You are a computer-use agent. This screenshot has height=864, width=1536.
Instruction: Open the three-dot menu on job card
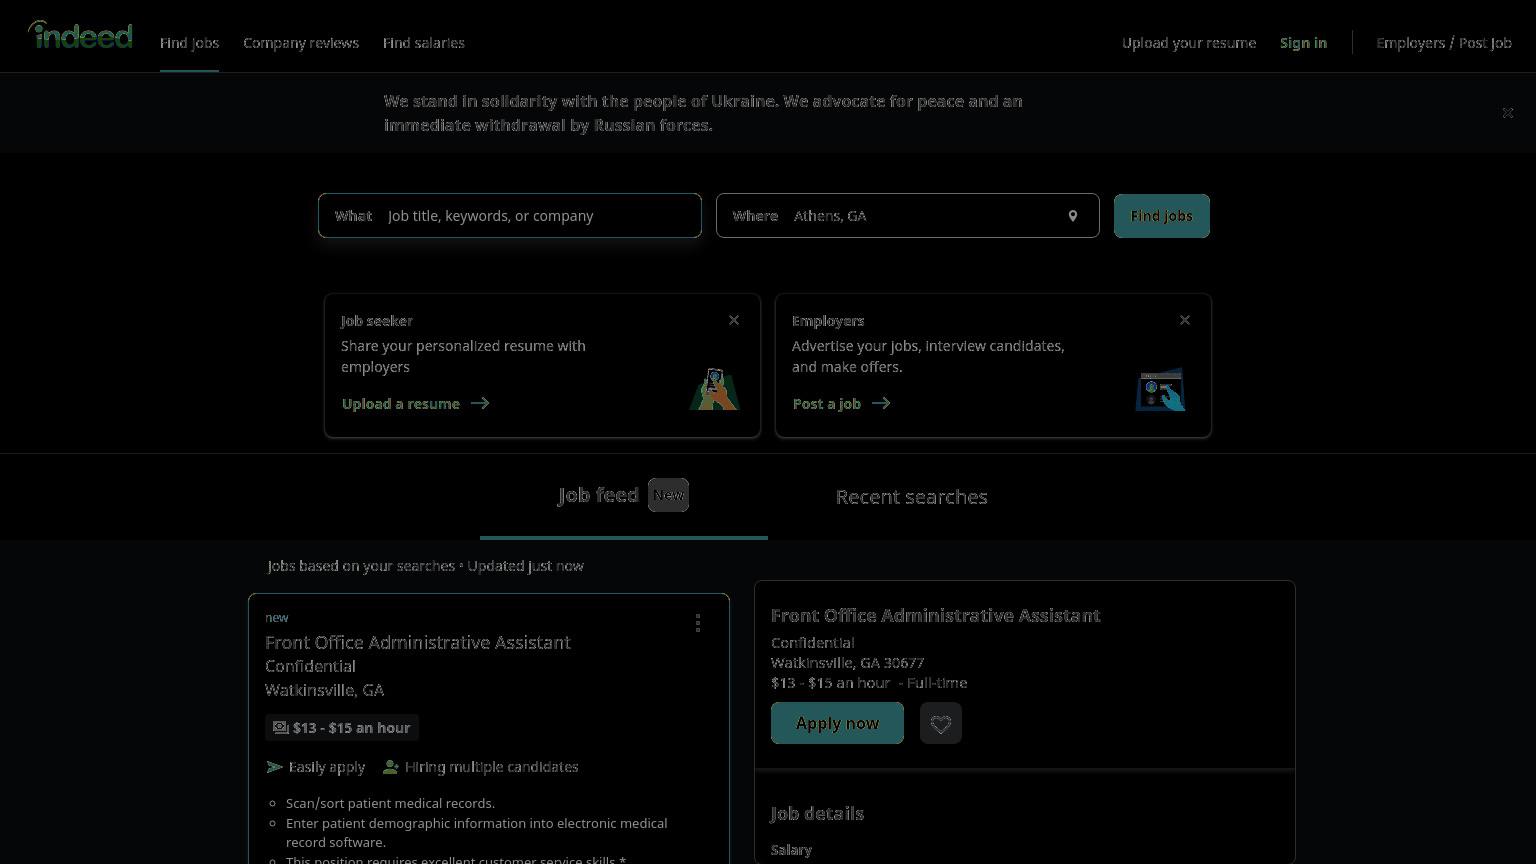tap(698, 623)
